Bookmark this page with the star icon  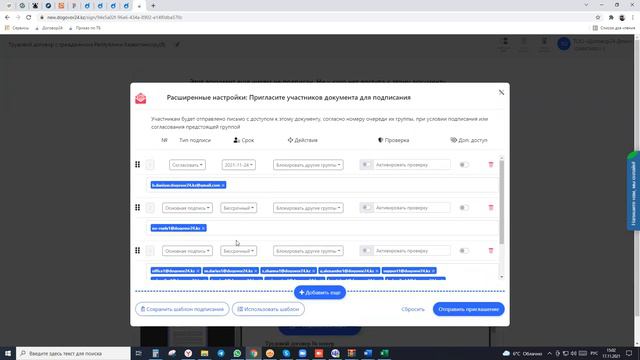coord(598,18)
